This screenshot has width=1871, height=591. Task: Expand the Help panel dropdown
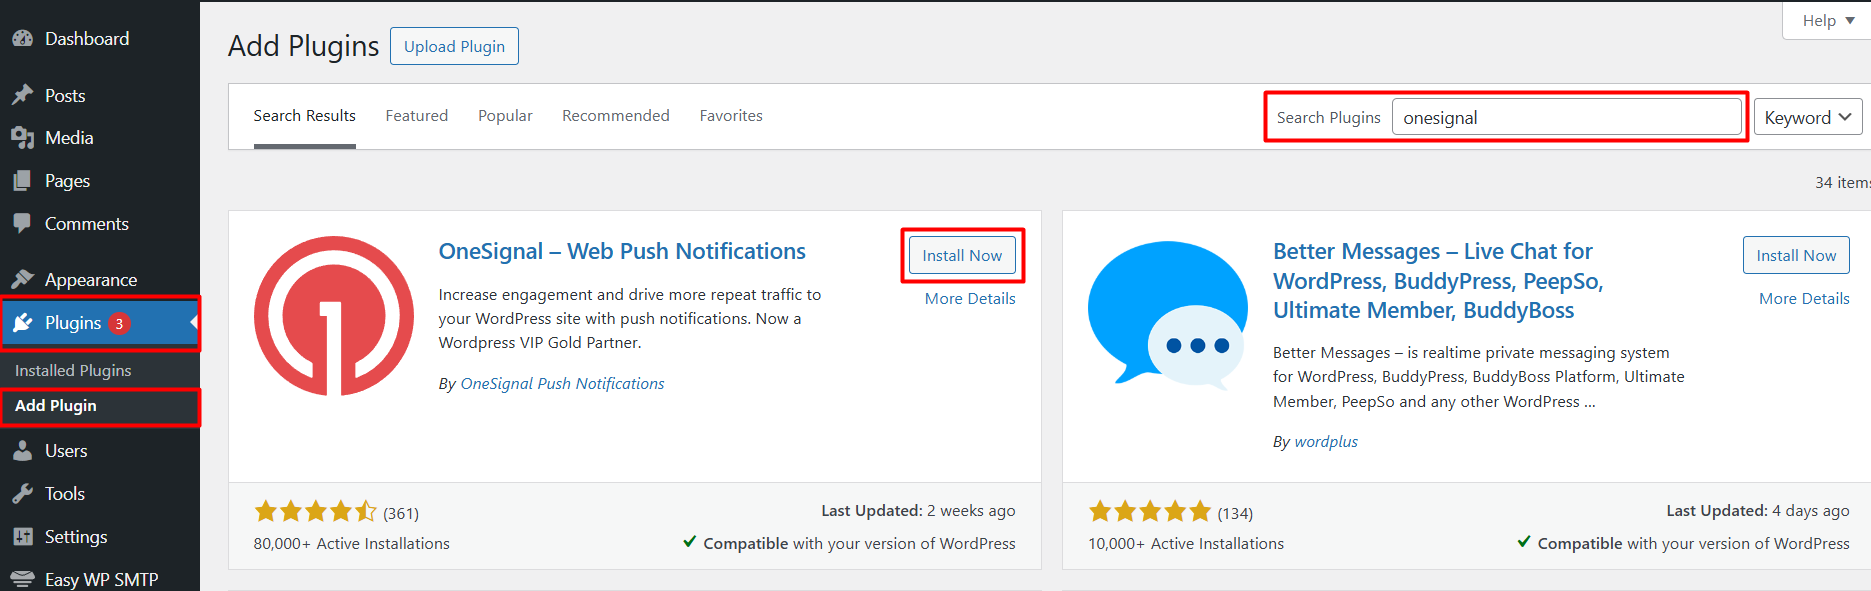point(1827,20)
